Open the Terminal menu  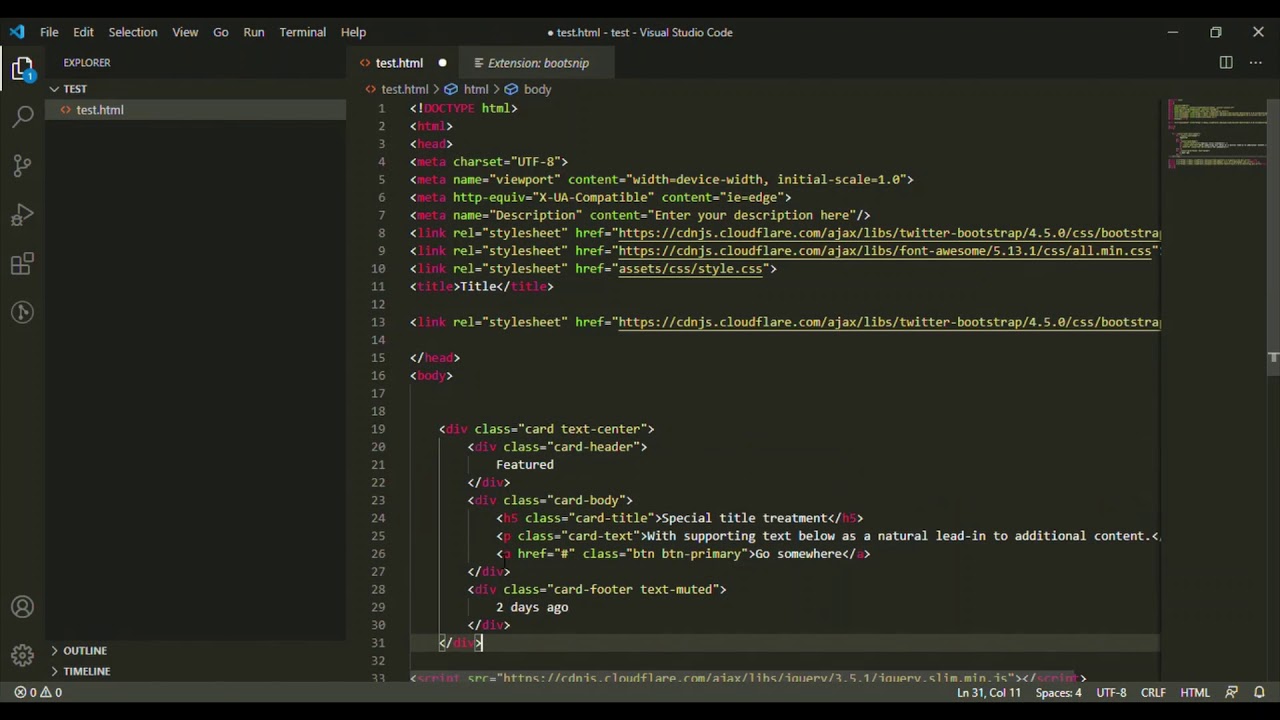pos(302,32)
